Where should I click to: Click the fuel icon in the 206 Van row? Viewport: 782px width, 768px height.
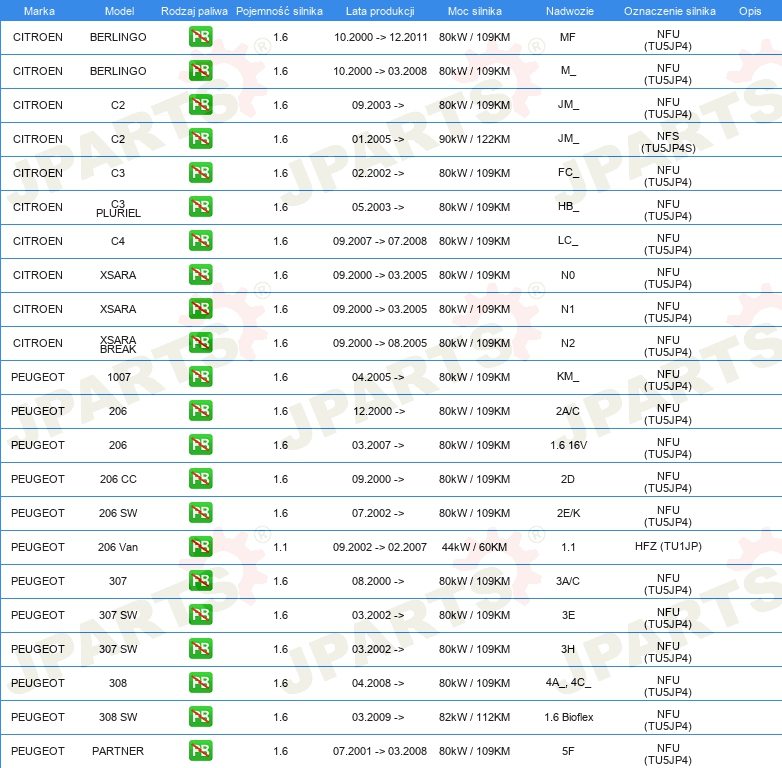pos(200,547)
